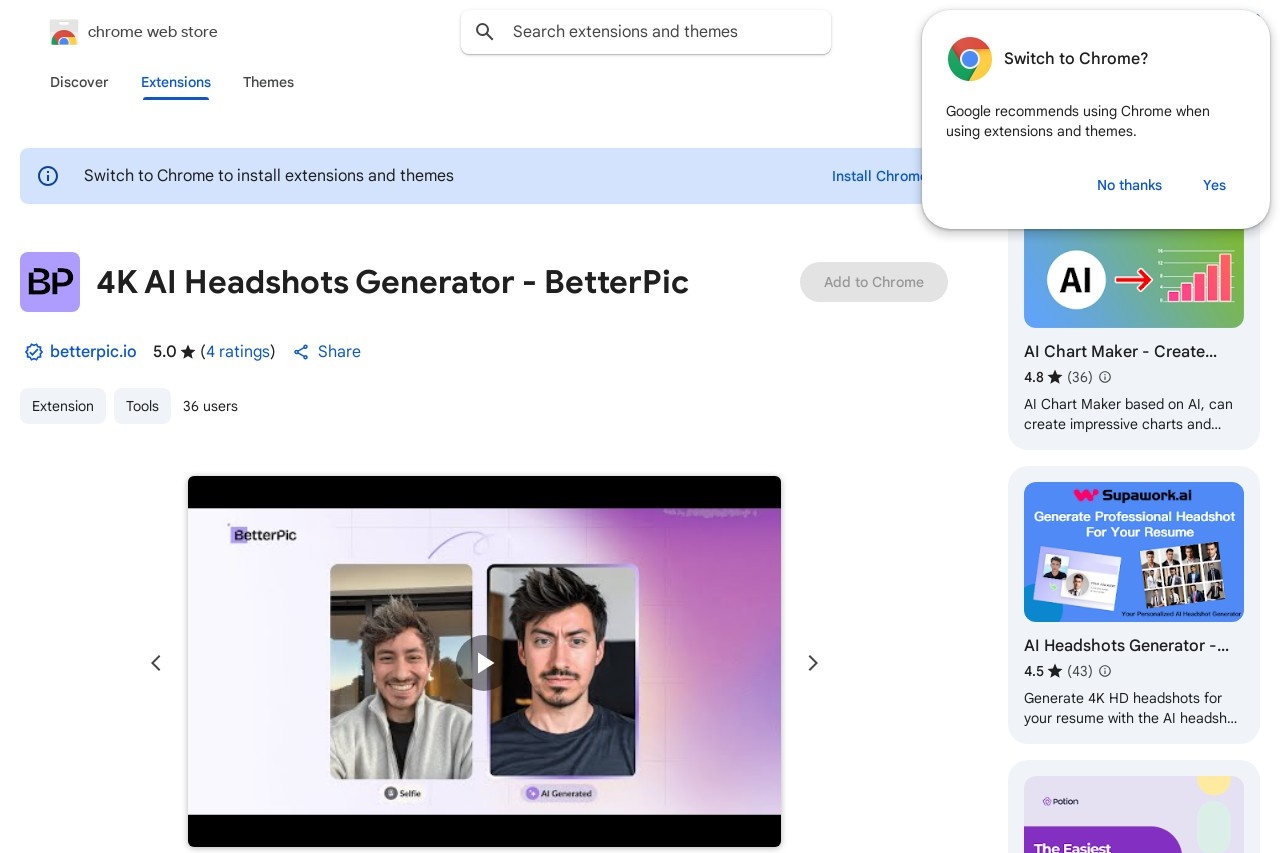Screen dimensions: 1280x853
Task: Click the Share icon
Action: point(301,352)
